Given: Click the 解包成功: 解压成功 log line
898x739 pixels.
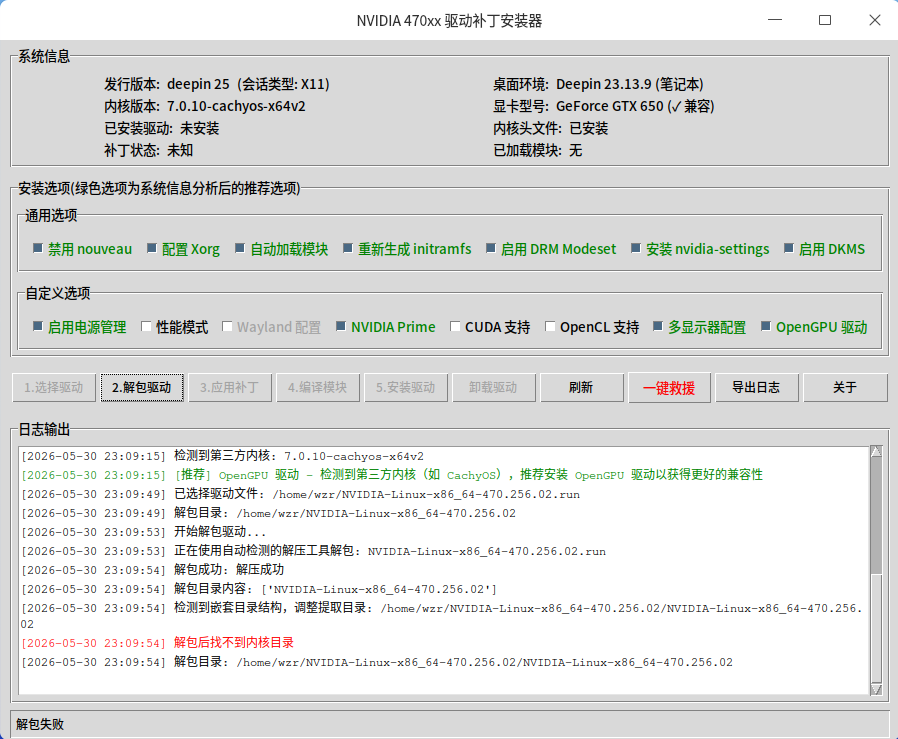Looking at the screenshot, I should click(x=152, y=570).
